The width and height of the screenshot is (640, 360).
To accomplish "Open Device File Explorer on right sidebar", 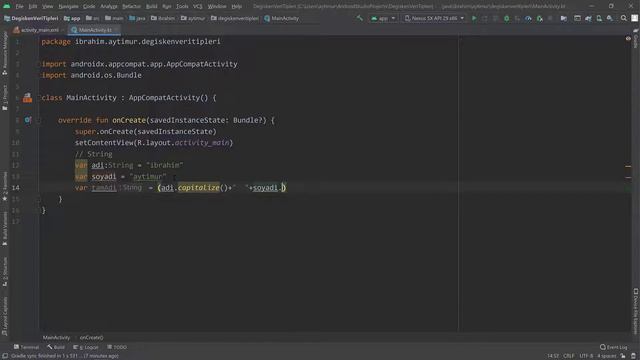I will [x=636, y=311].
